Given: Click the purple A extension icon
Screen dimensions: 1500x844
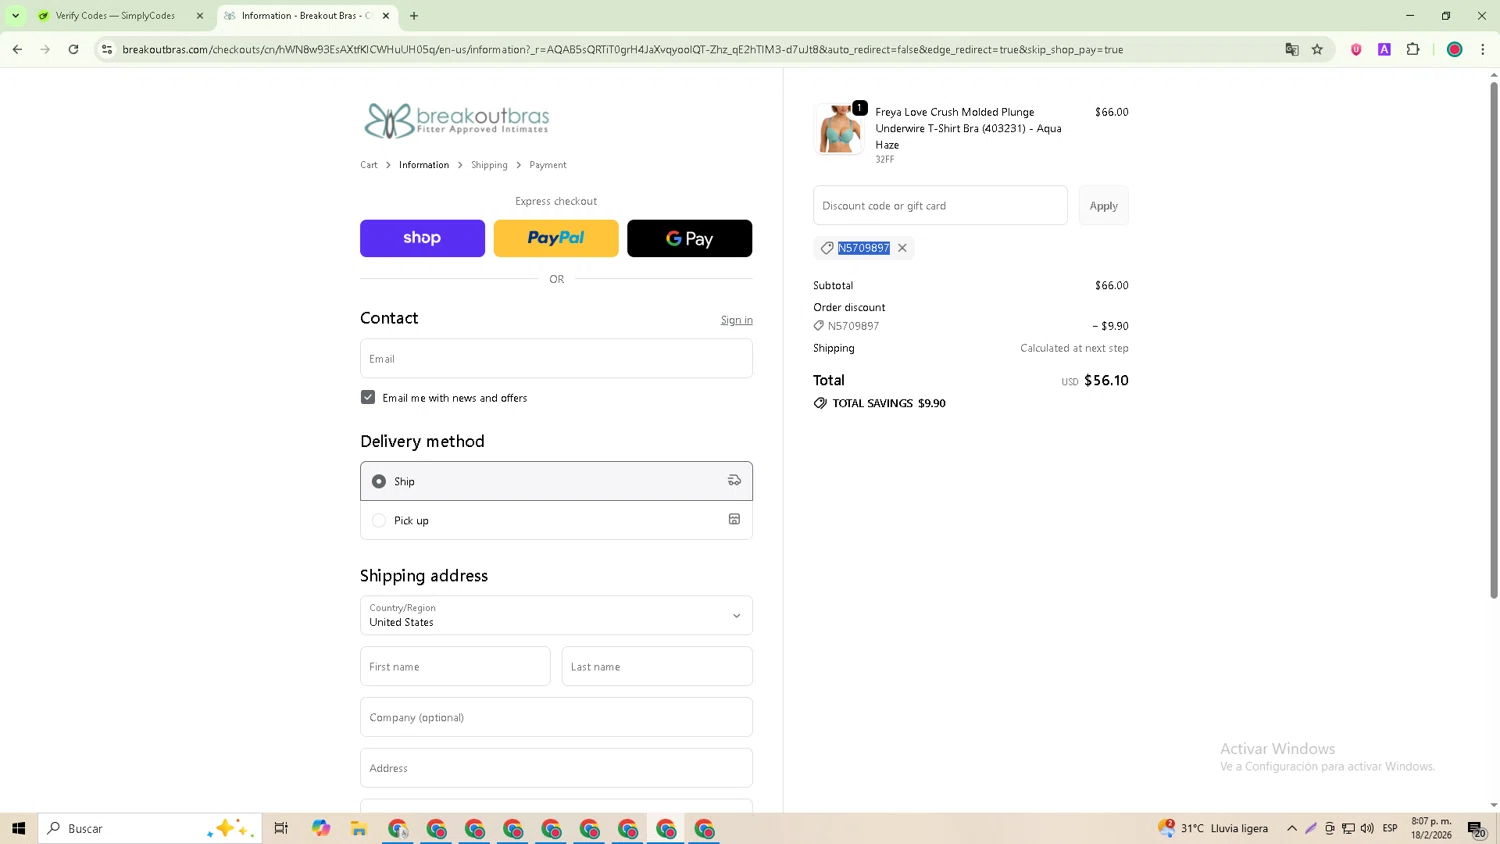Looking at the screenshot, I should coord(1384,49).
